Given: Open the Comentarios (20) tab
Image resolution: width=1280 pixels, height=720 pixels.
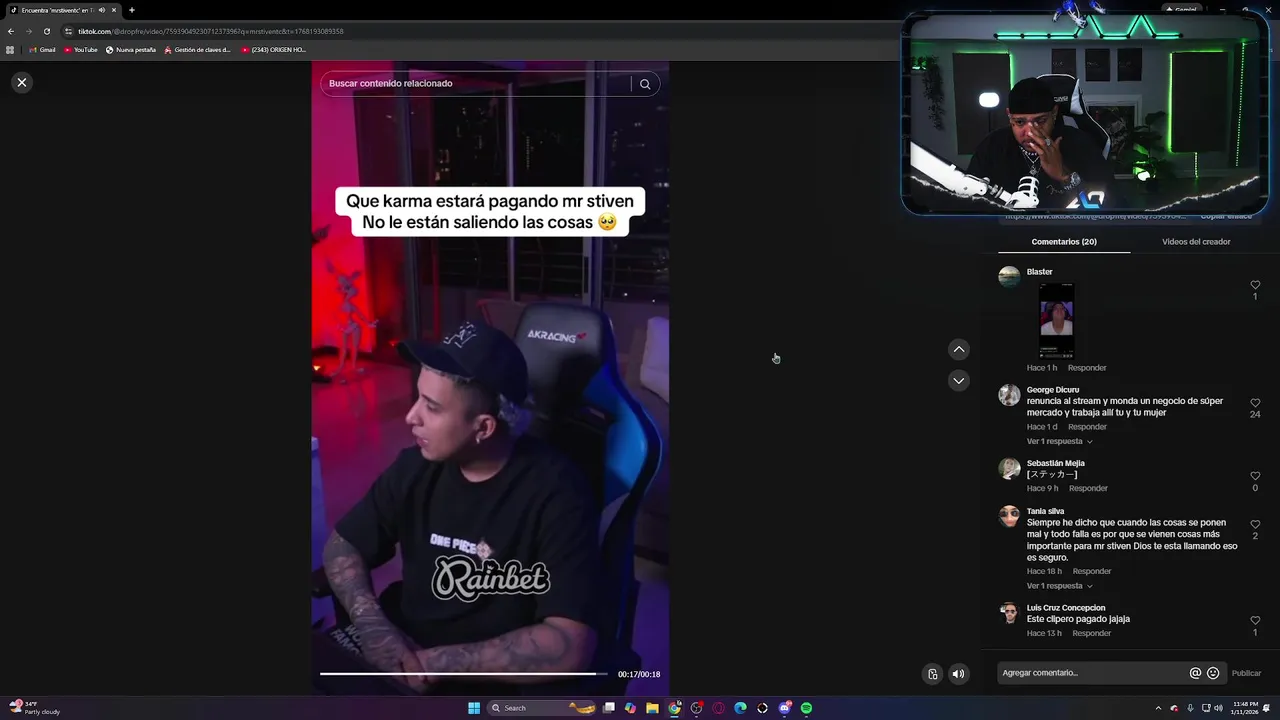Looking at the screenshot, I should click(1064, 242).
